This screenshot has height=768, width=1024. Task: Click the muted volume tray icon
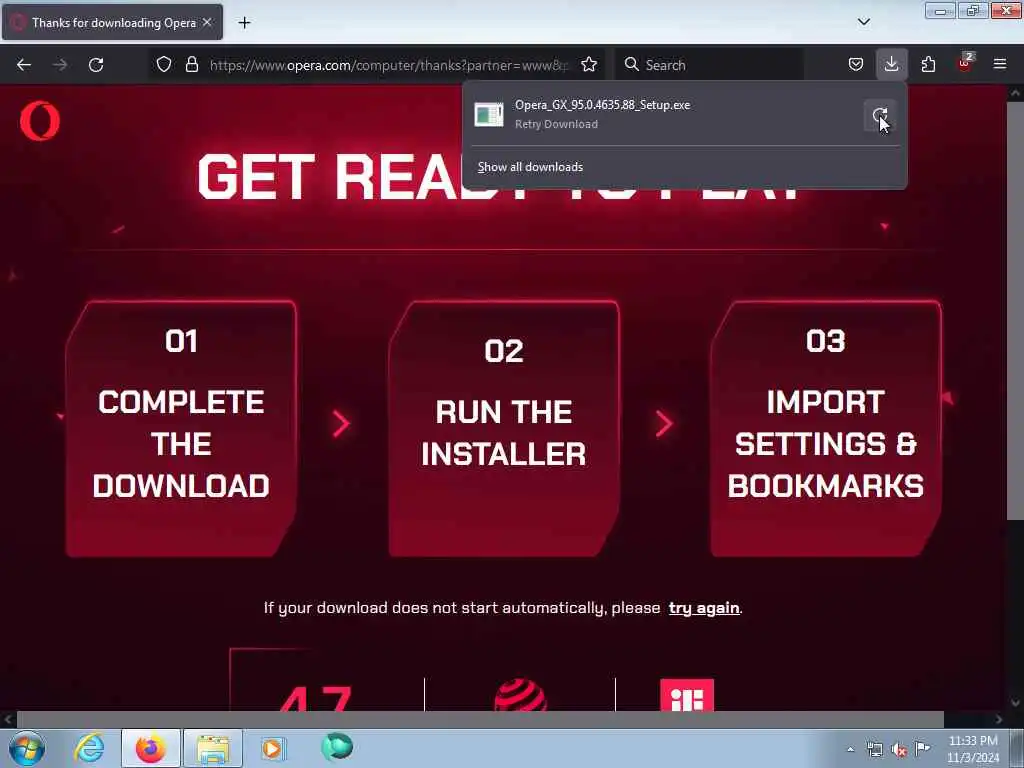(899, 749)
